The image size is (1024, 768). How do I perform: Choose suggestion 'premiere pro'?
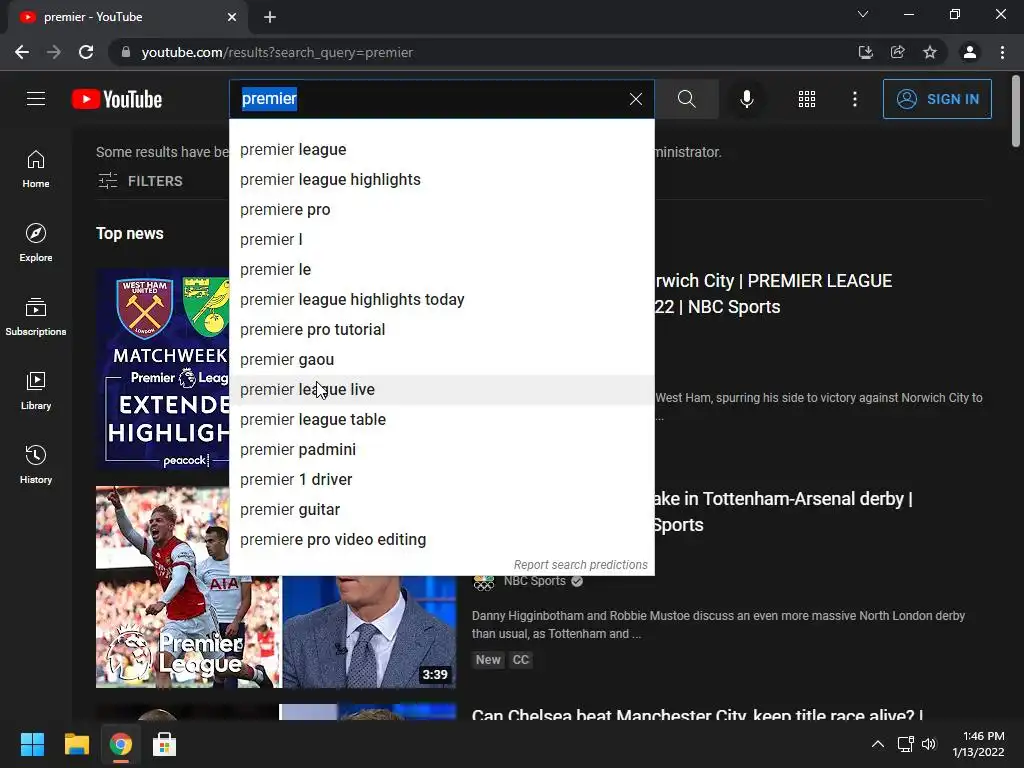pyautogui.click(x=441, y=210)
